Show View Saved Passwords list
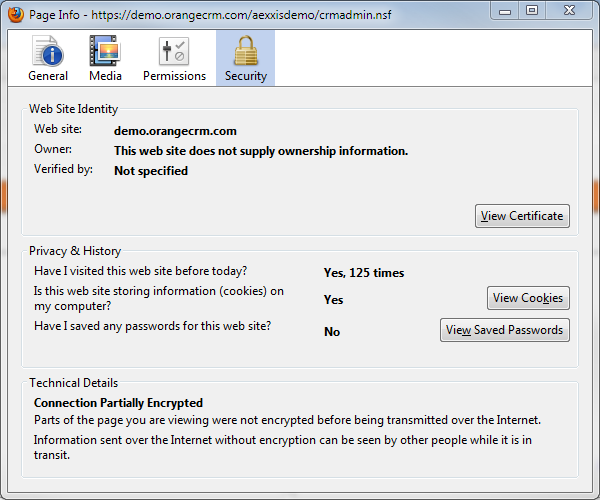Viewport: 600px width, 500px height. 505,330
